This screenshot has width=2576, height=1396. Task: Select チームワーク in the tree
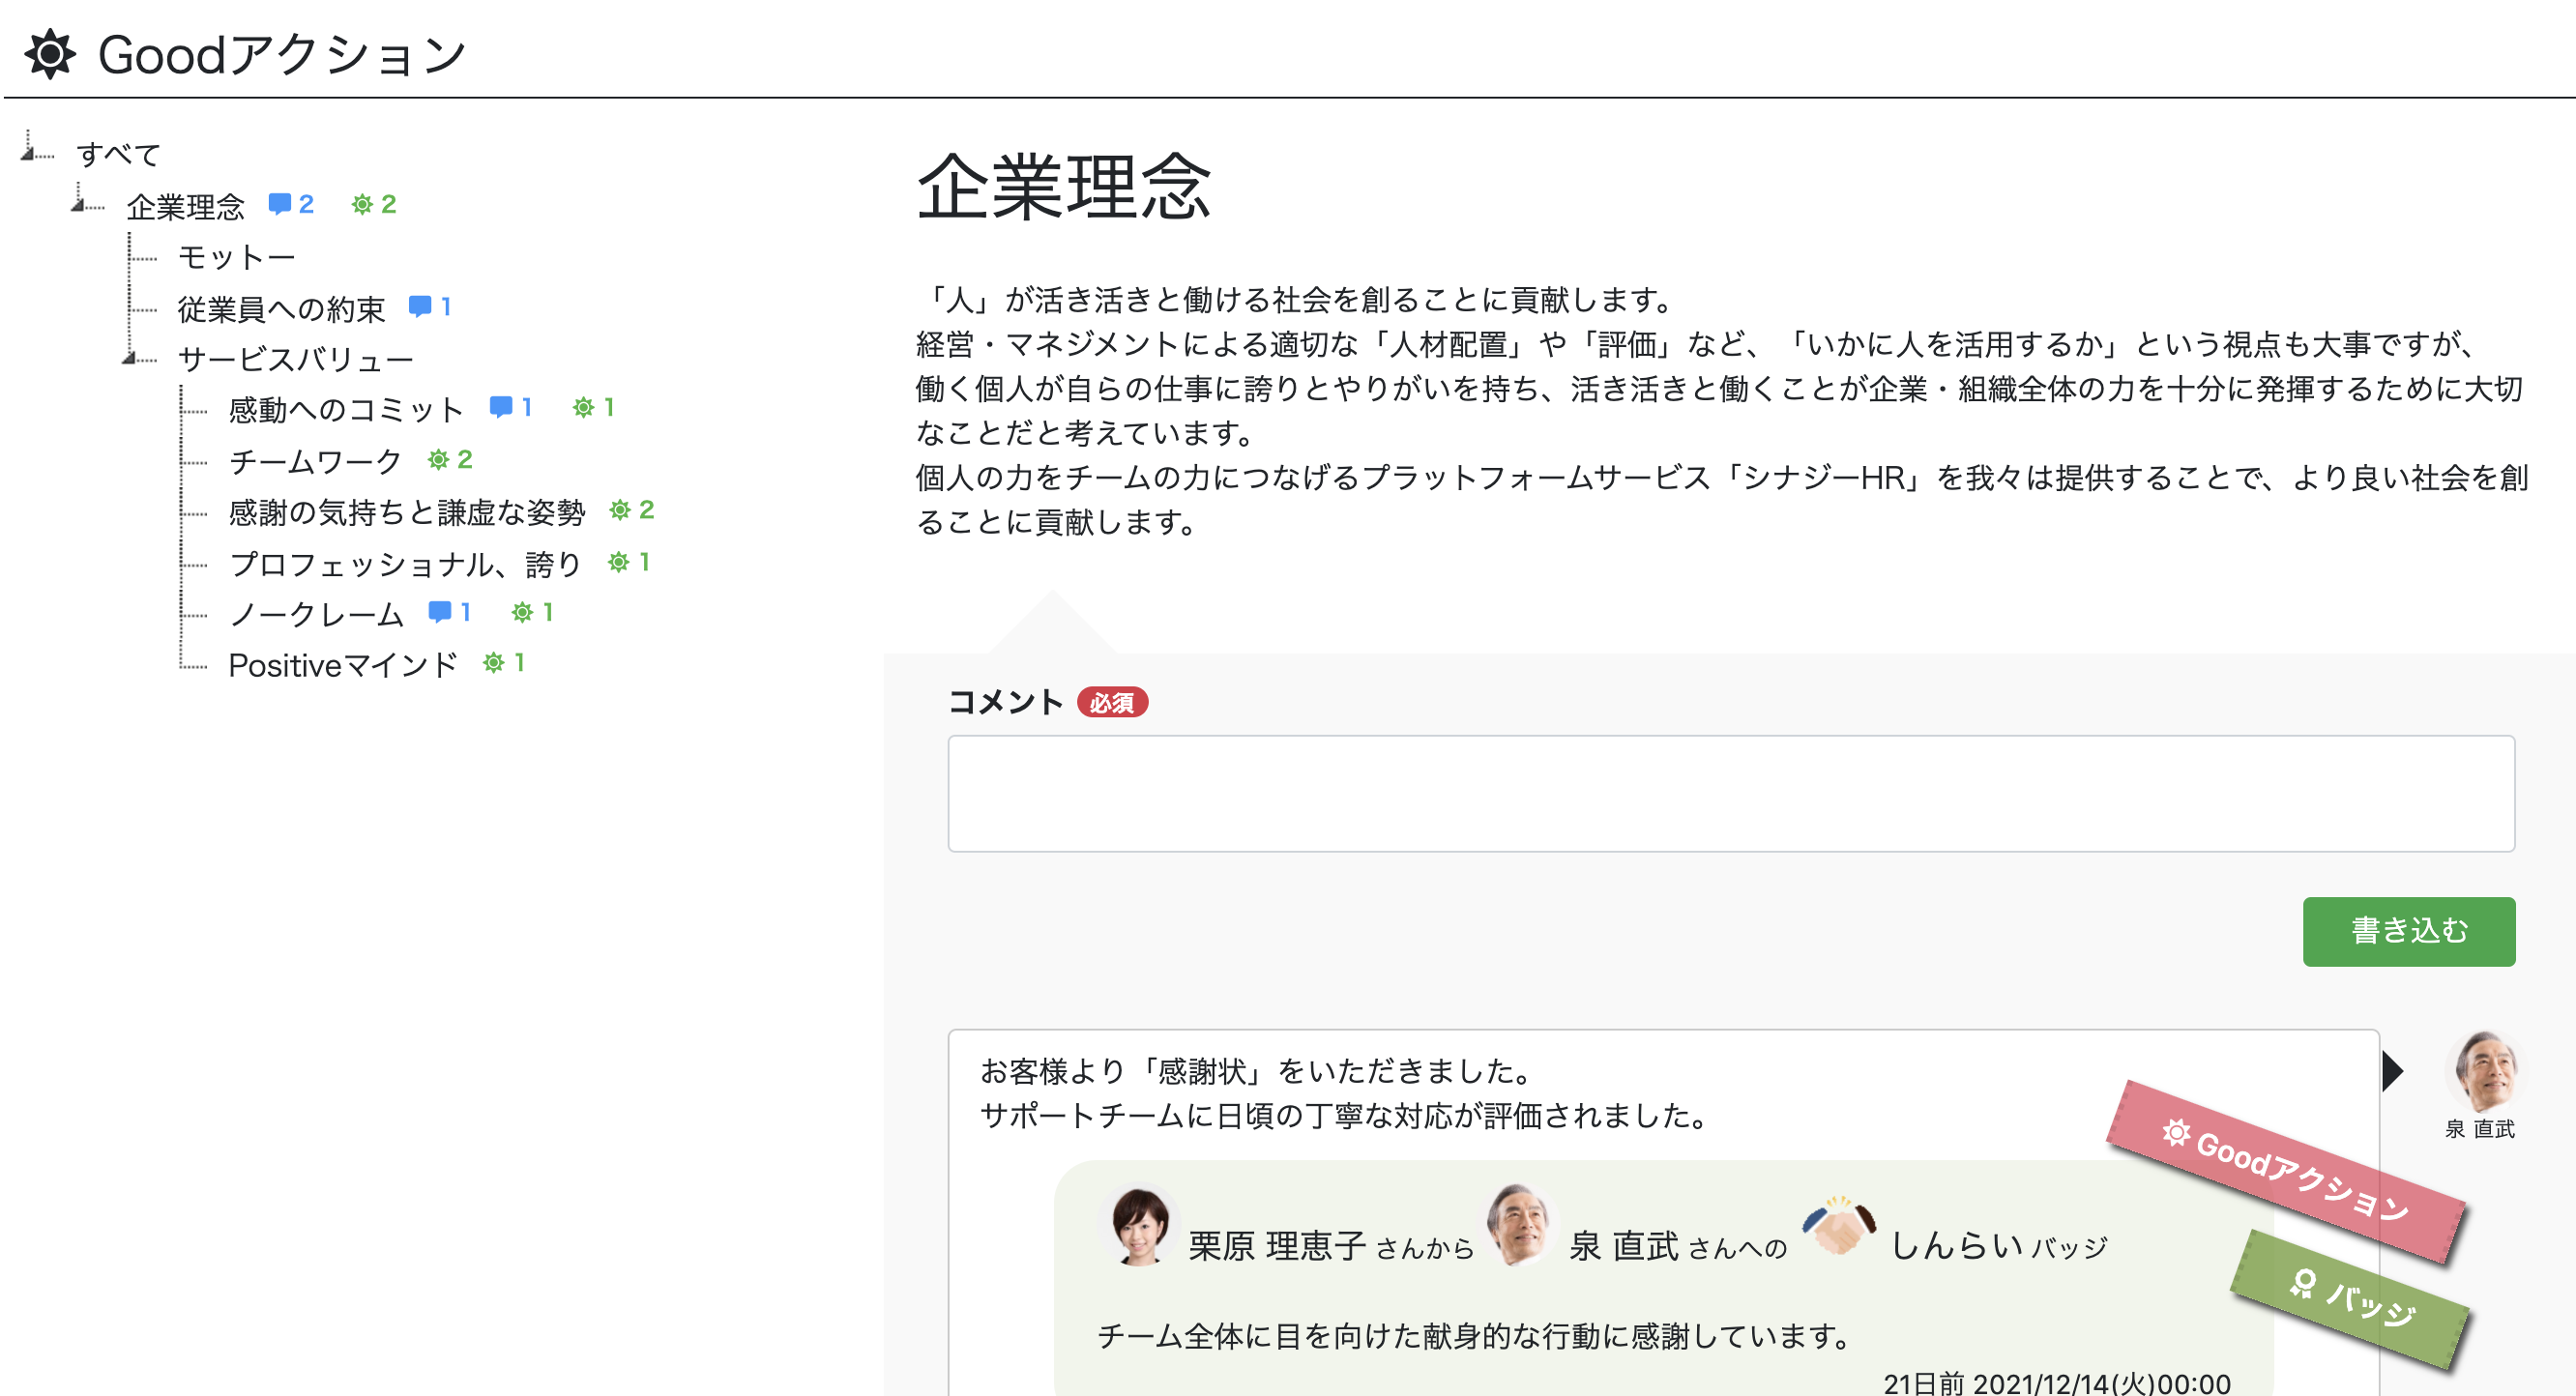click(x=316, y=460)
